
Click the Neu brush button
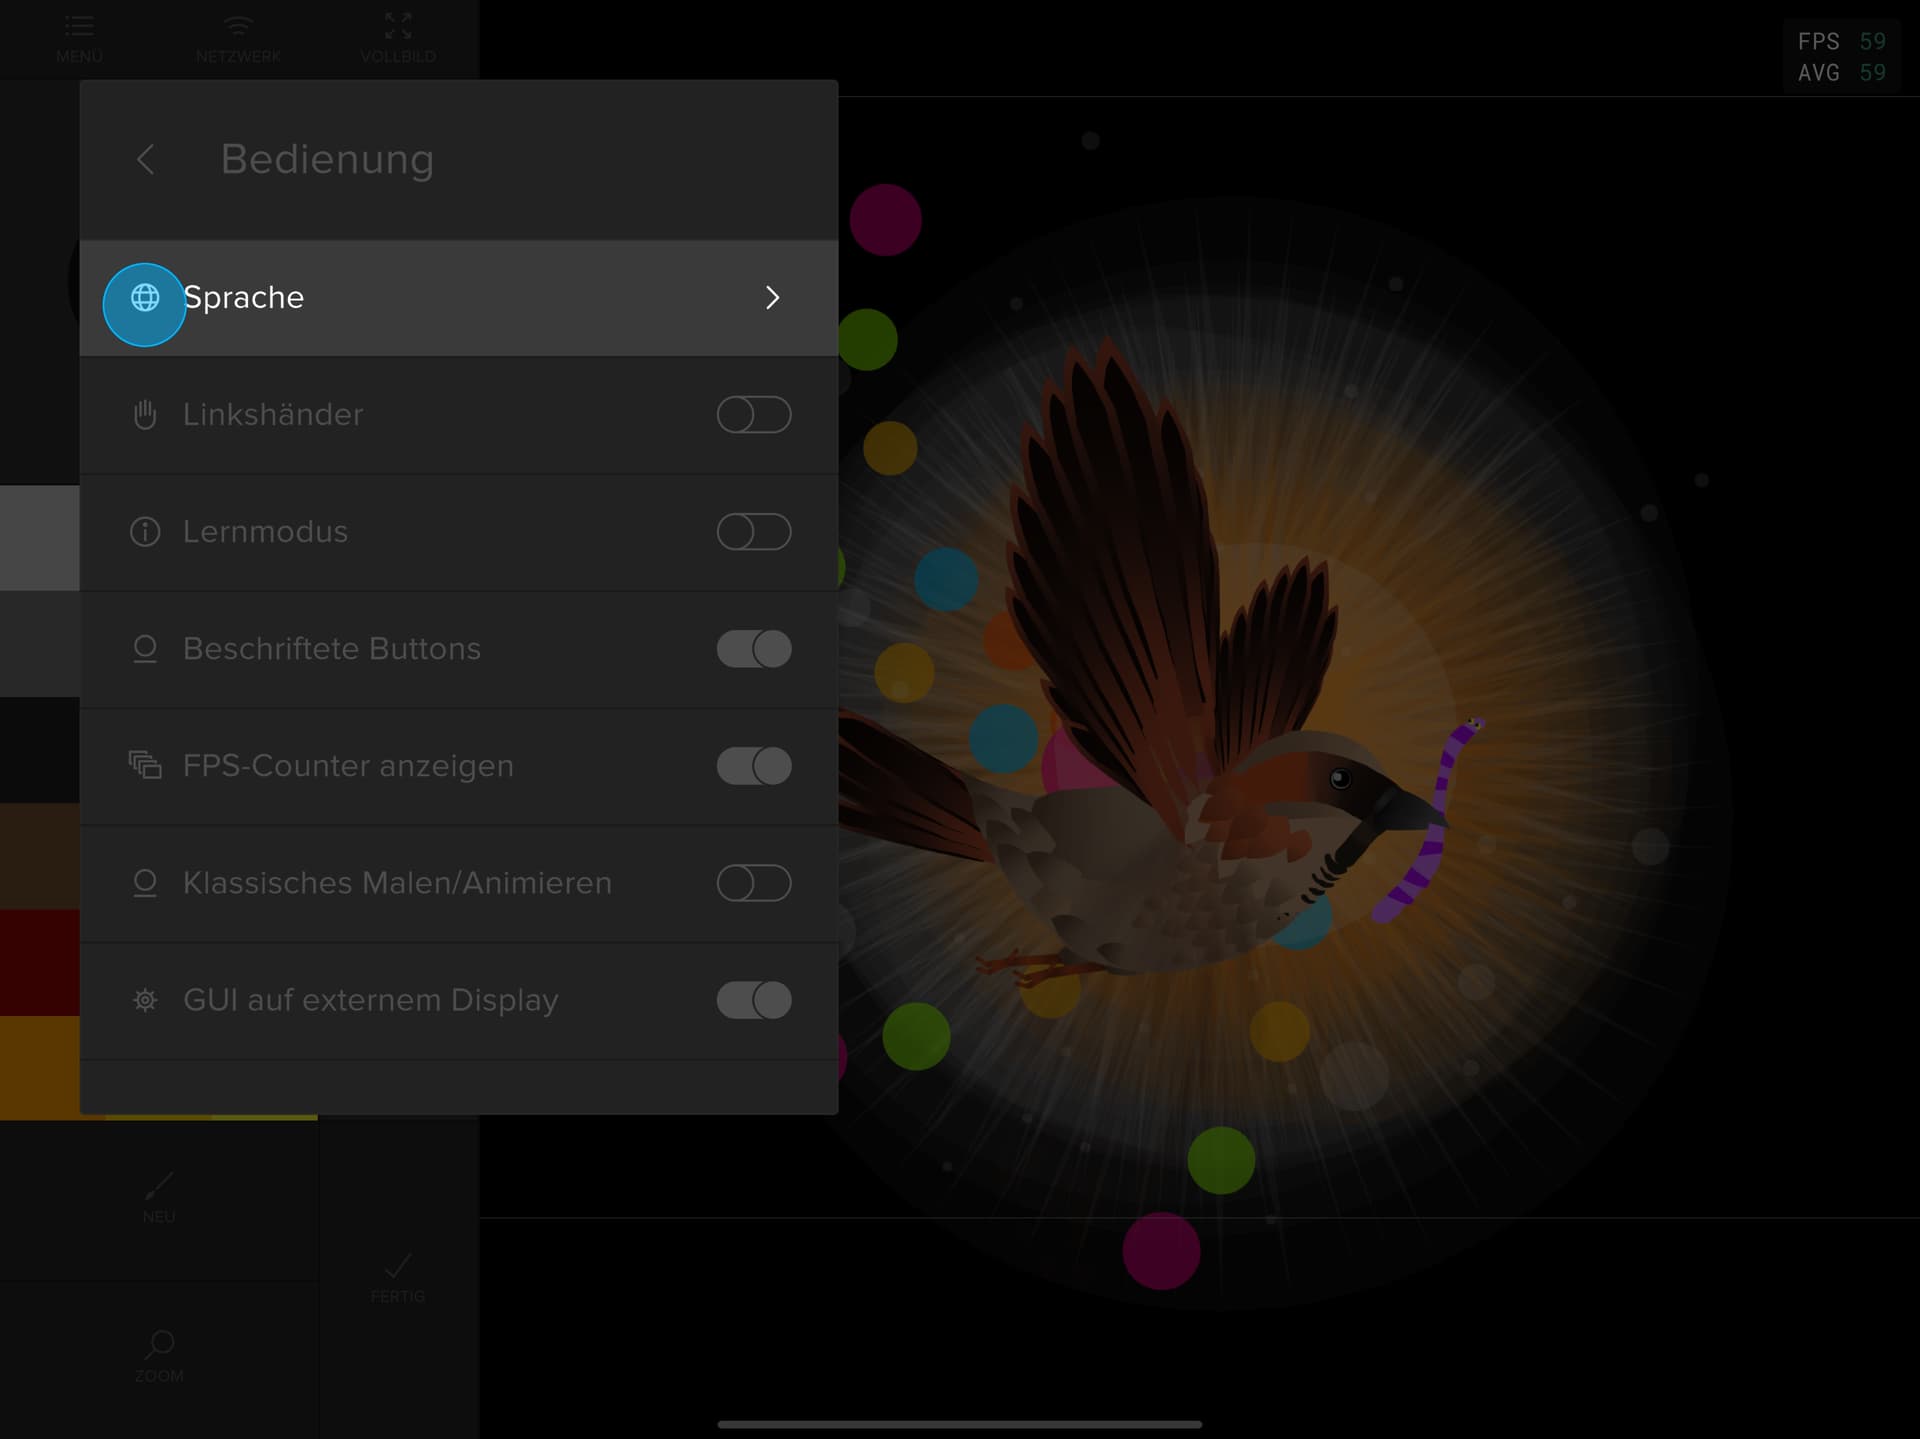point(159,1197)
